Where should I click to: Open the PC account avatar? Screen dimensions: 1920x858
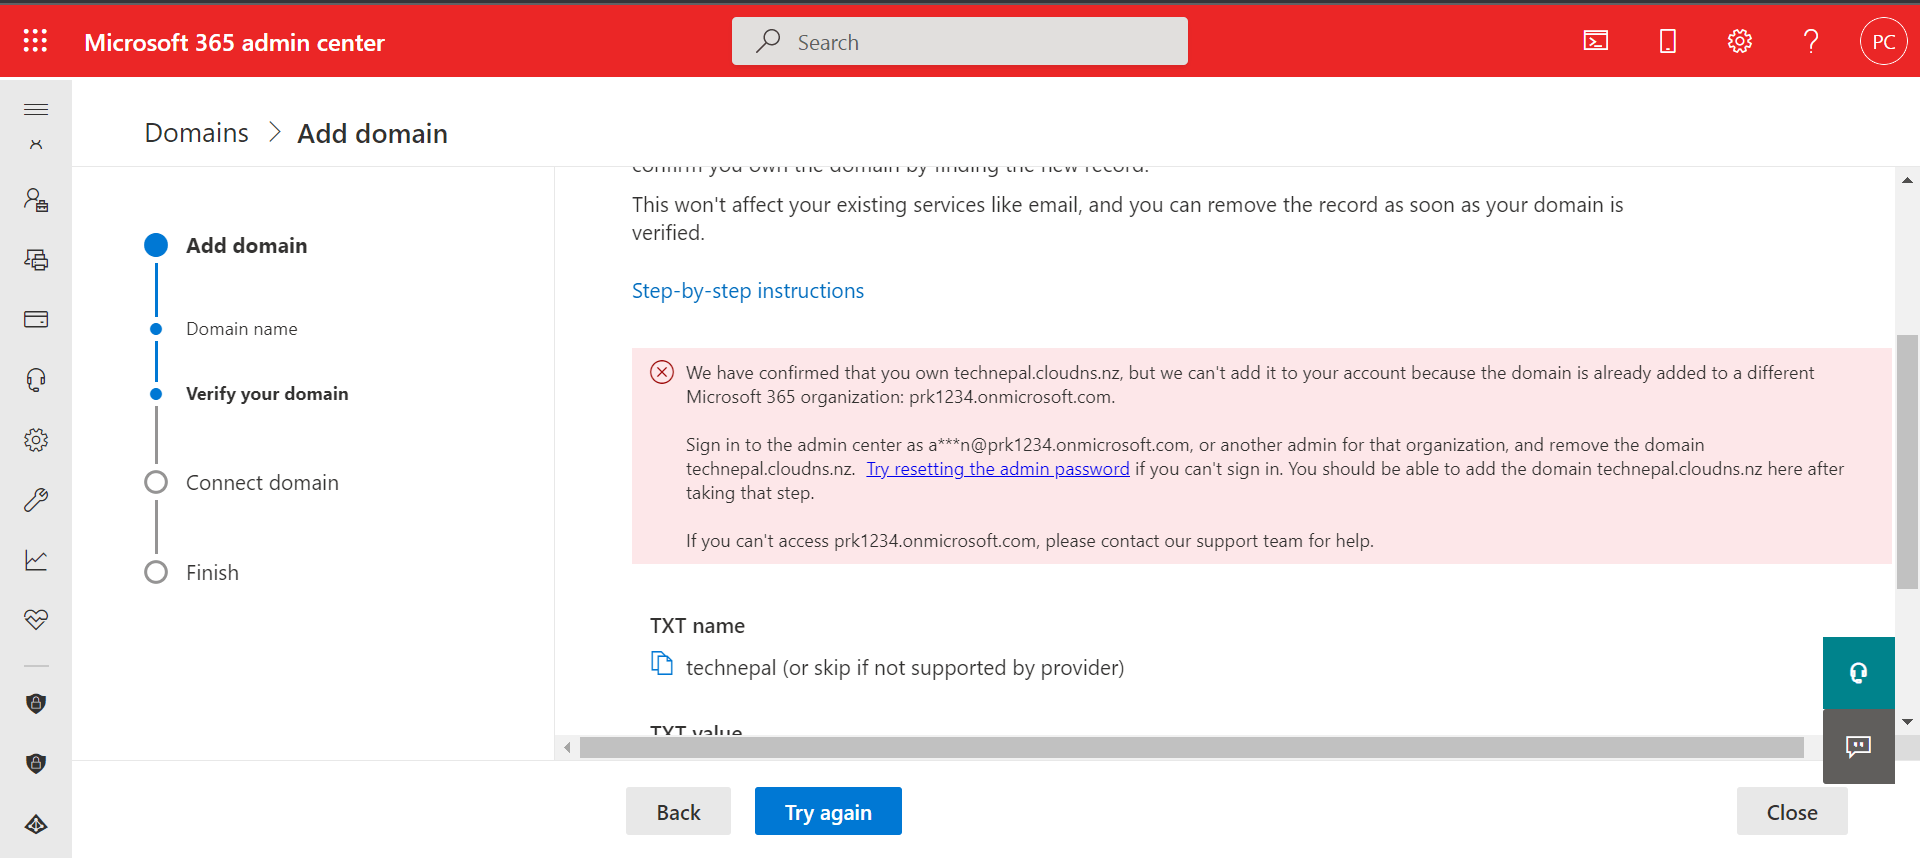pos(1884,41)
